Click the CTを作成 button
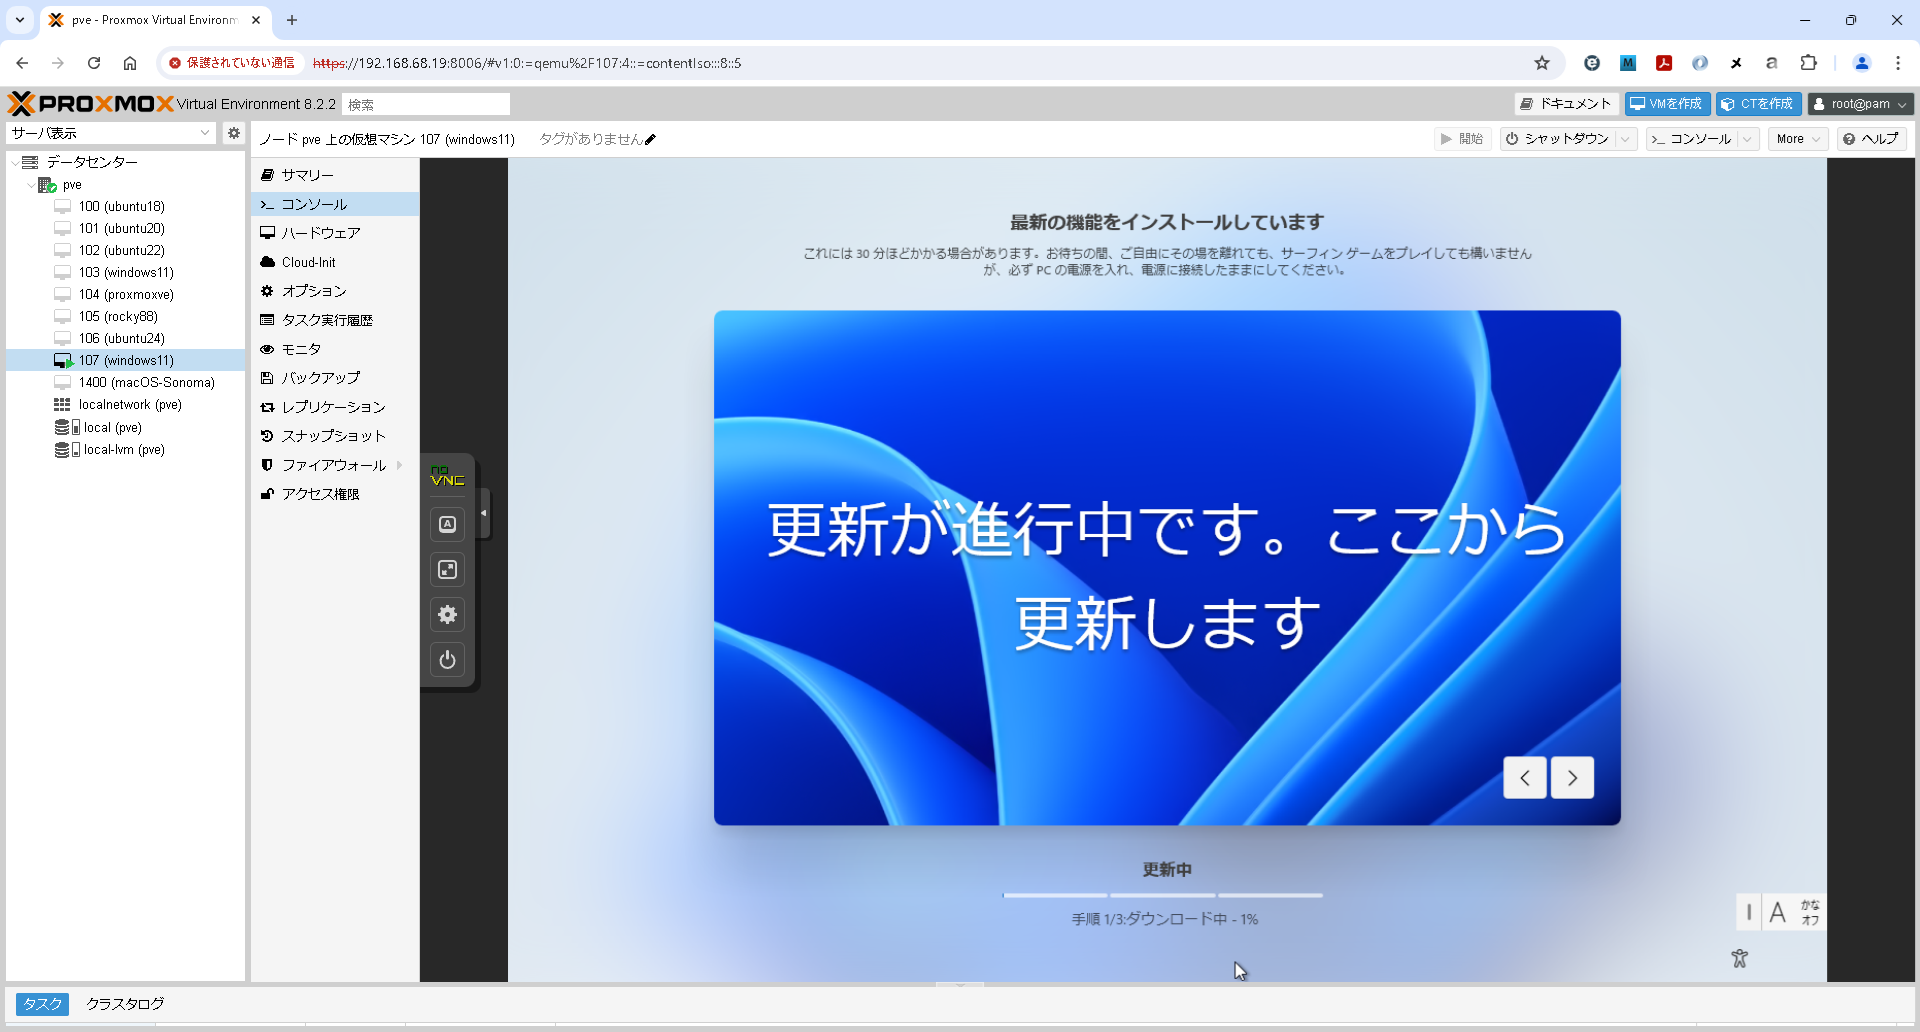1920x1032 pixels. (x=1759, y=104)
